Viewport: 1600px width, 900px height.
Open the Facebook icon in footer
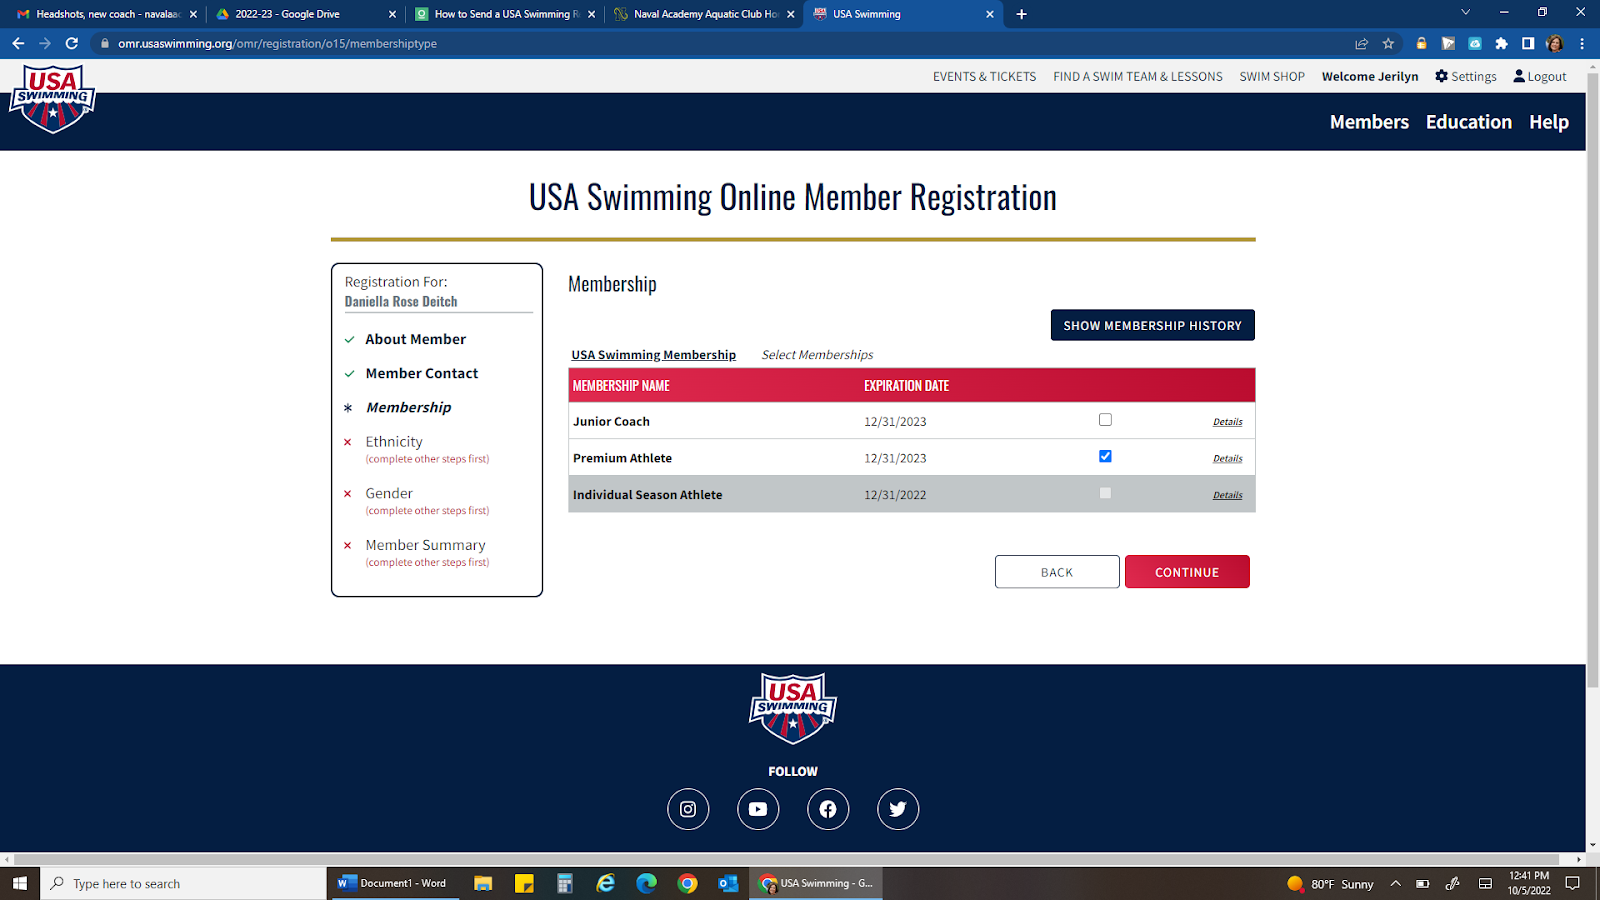828,809
